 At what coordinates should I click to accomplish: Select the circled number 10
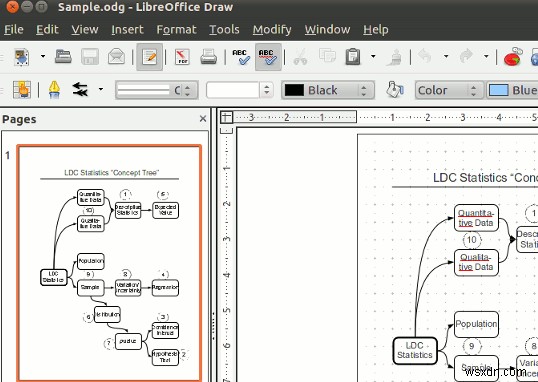pyautogui.click(x=472, y=240)
